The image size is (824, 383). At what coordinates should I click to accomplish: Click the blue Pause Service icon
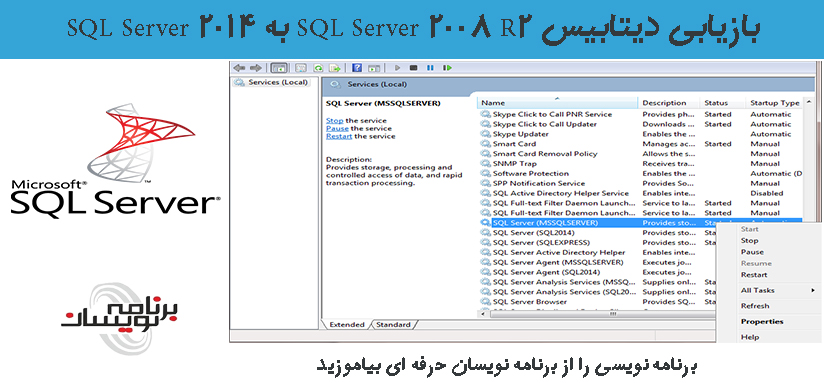pos(430,68)
